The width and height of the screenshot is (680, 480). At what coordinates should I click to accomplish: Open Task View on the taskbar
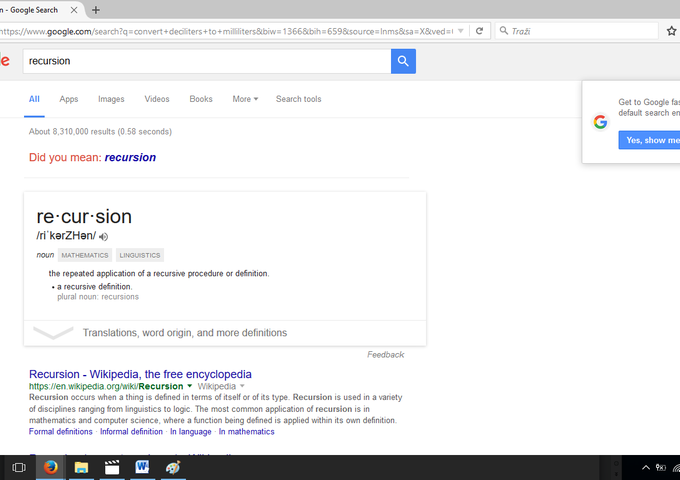[x=18, y=467]
